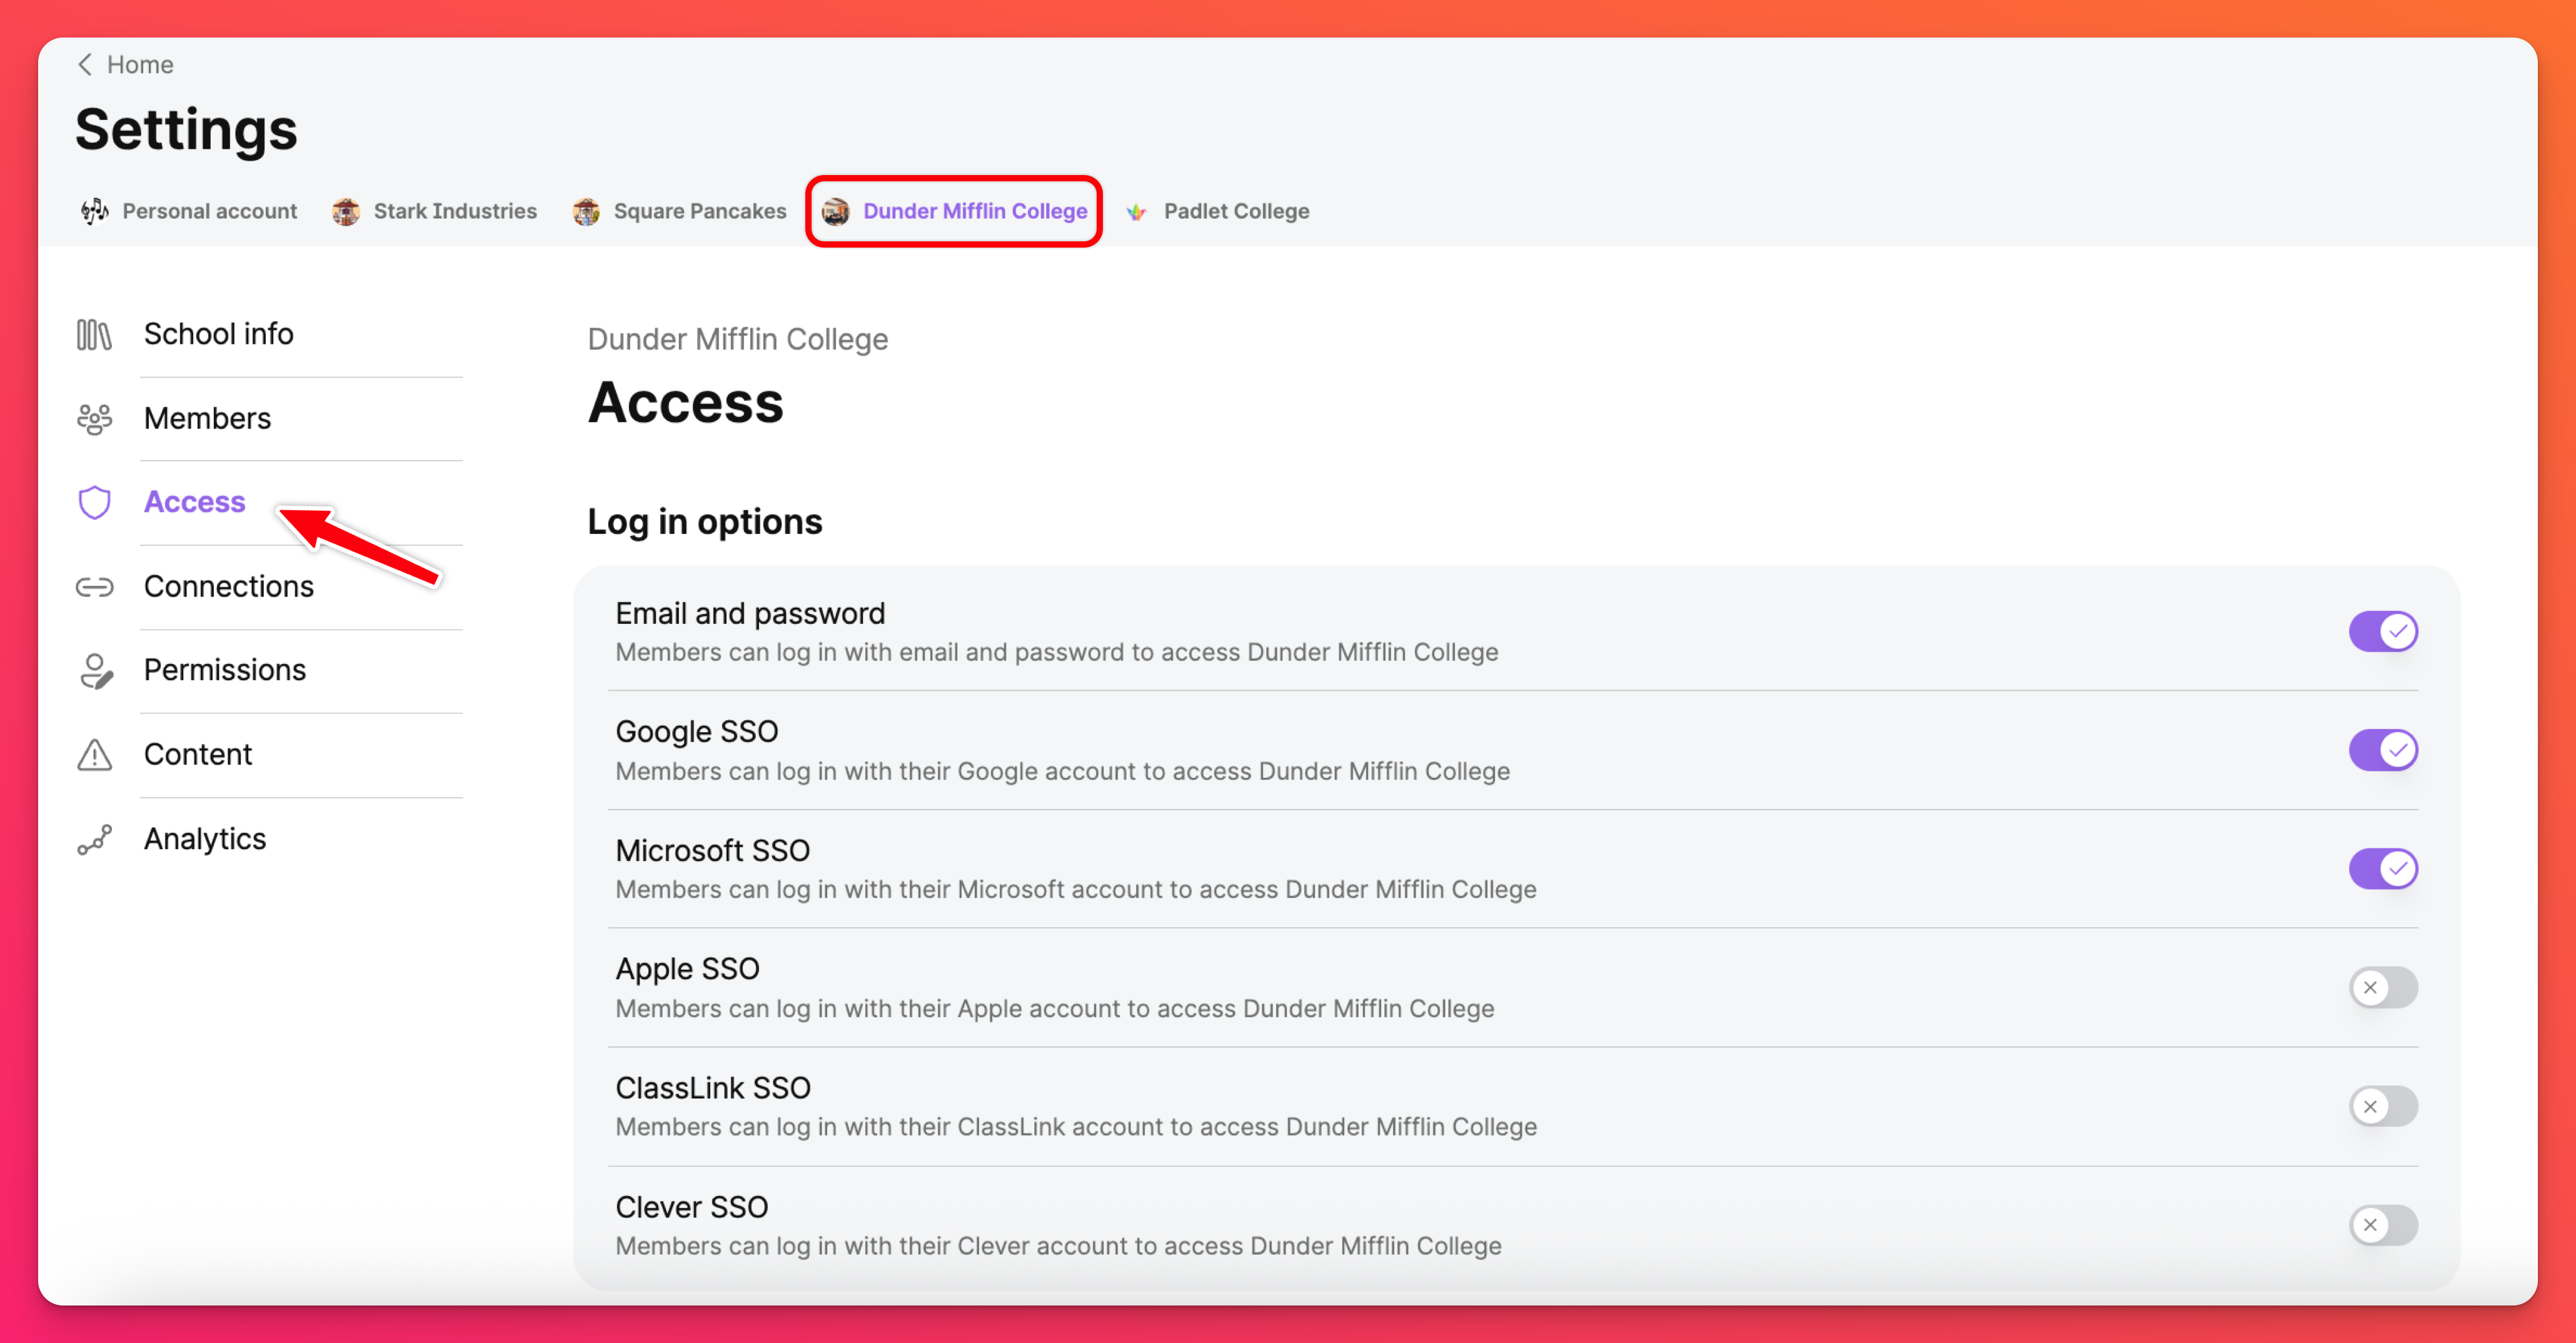The image size is (2576, 1343).
Task: Open Permissions settings in sidebar
Action: click(225, 670)
